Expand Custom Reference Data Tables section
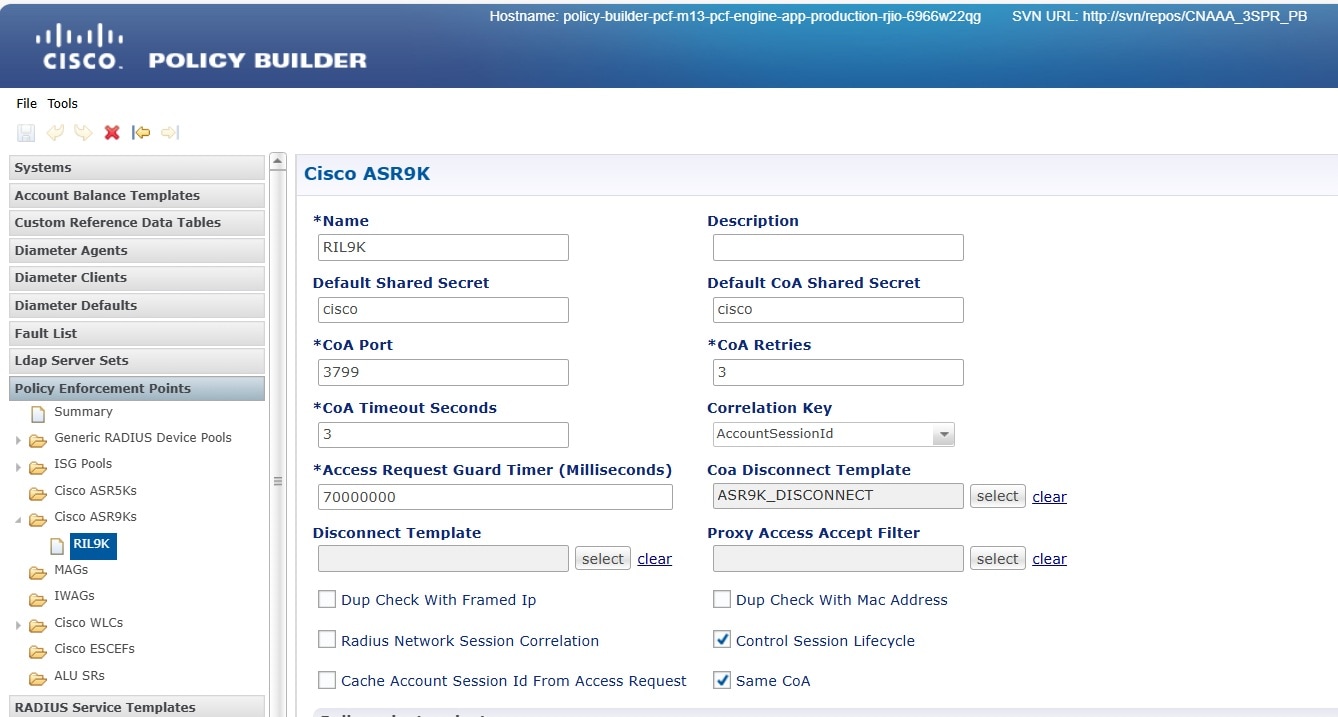This screenshot has height=717, width=1338. (137, 223)
